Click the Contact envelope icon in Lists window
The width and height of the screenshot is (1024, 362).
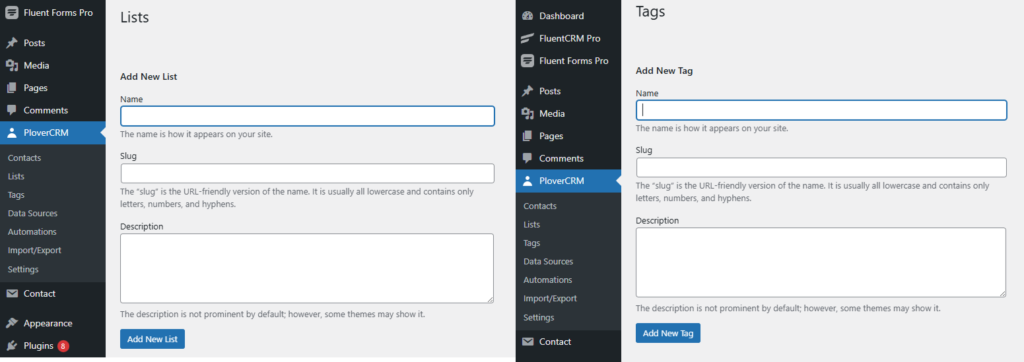point(12,293)
